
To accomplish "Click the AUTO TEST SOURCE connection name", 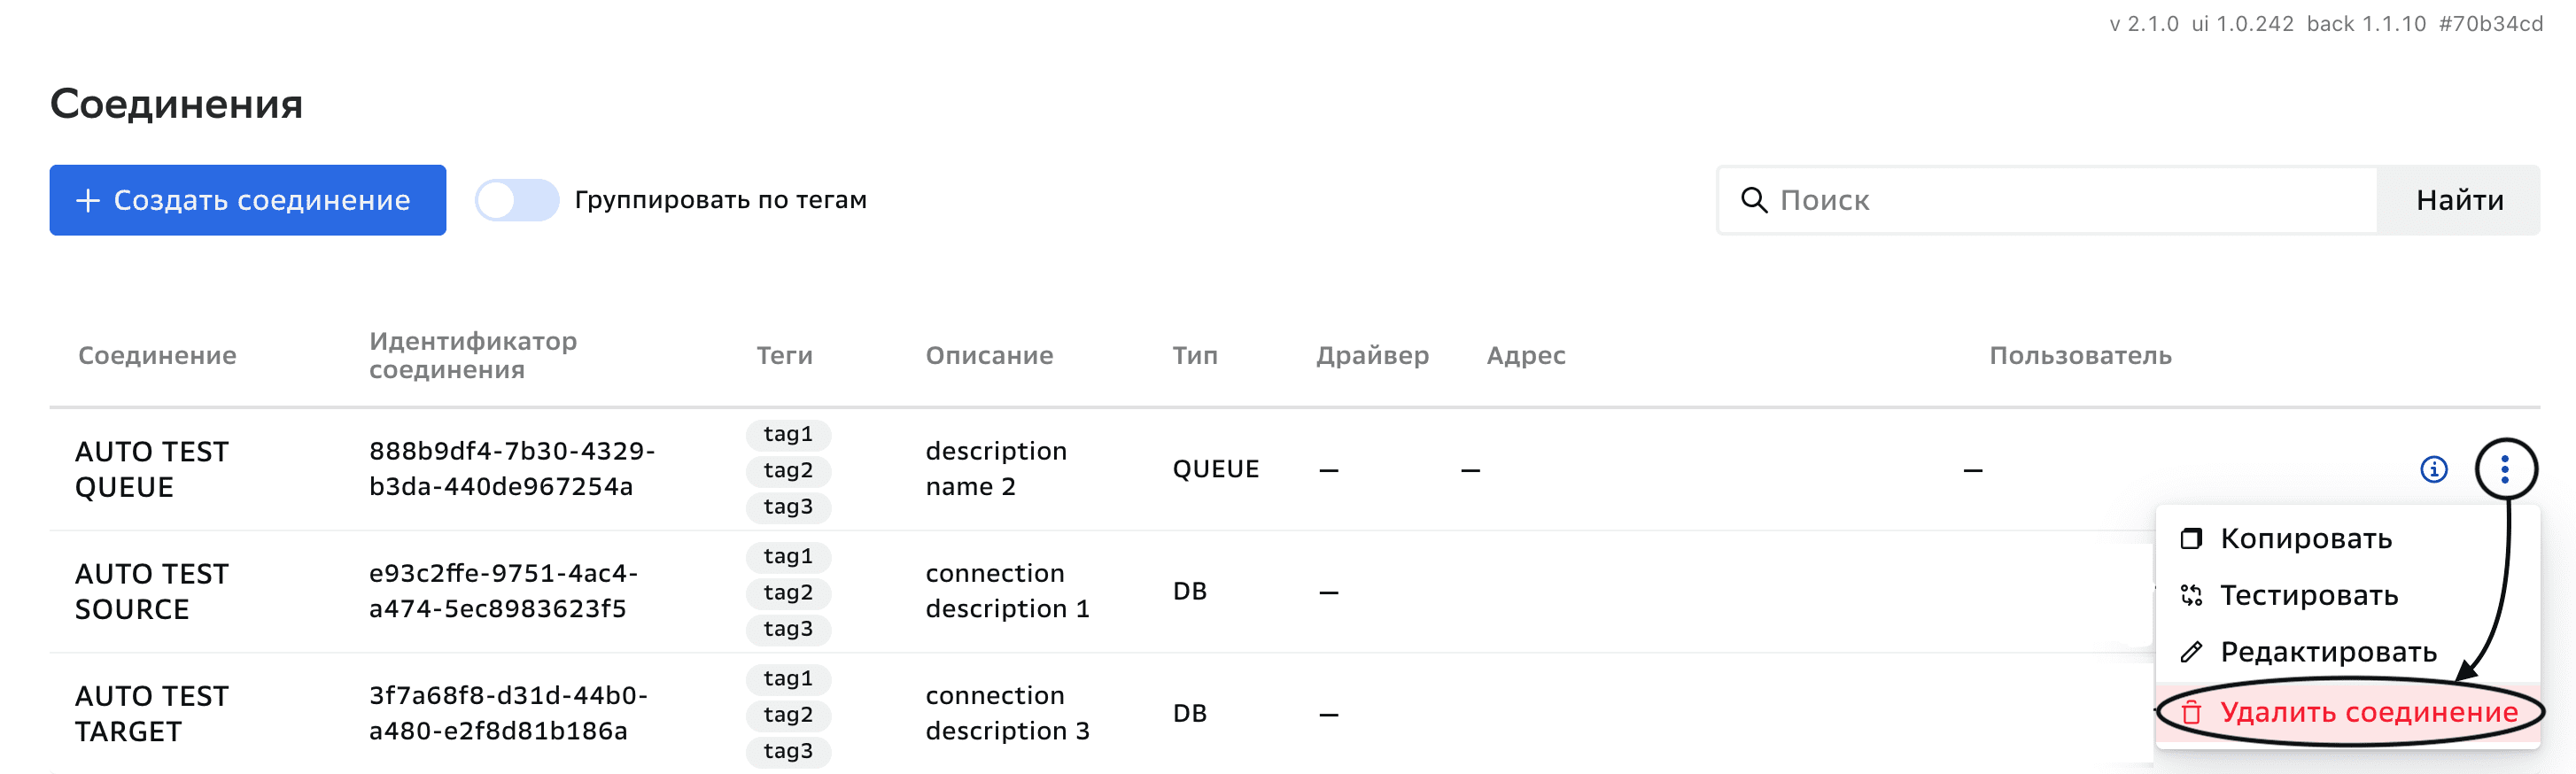I will point(152,591).
